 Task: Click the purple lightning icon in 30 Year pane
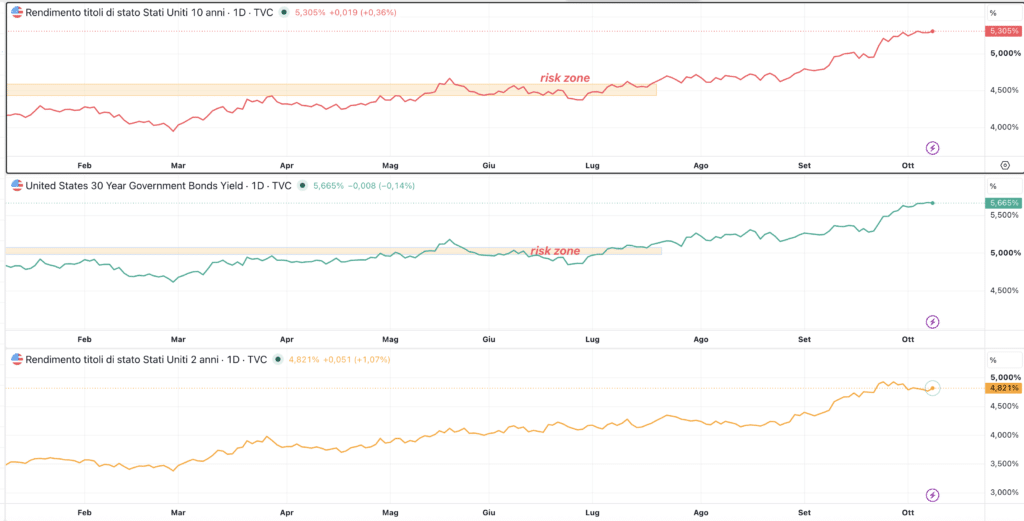933,321
